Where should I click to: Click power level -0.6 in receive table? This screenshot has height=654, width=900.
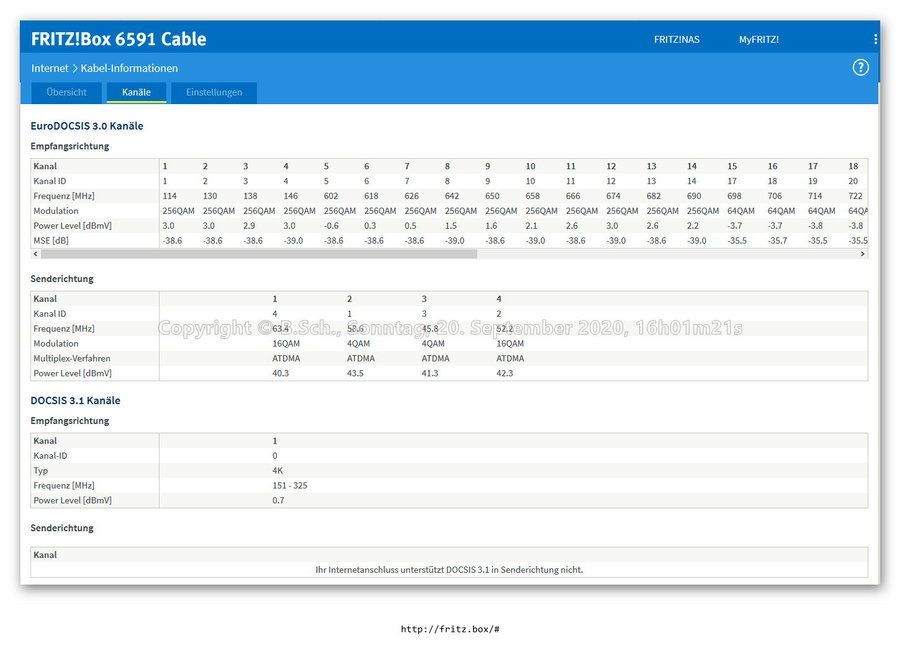point(331,226)
